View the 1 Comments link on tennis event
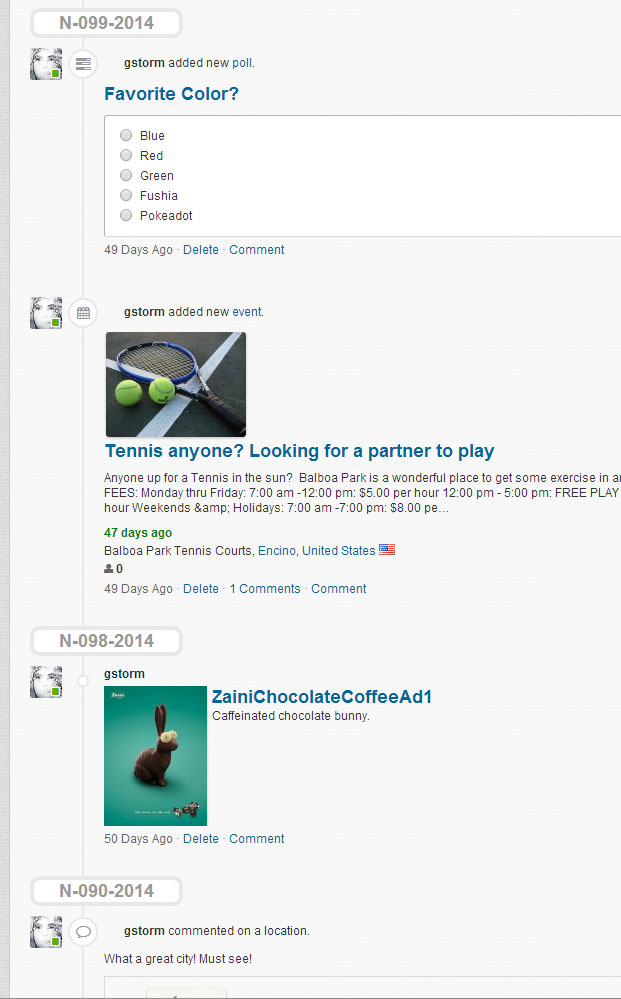621x999 pixels. pos(265,589)
